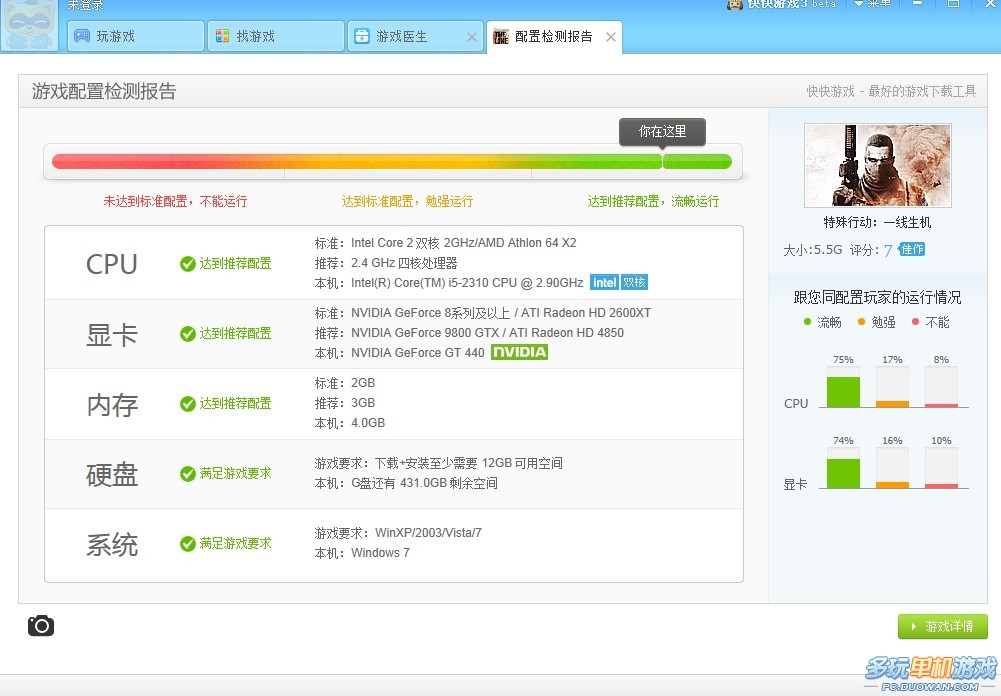Viewport: 1001px width, 696px height.
Task: Click the green checkmark next to CPU
Action: tap(188, 264)
